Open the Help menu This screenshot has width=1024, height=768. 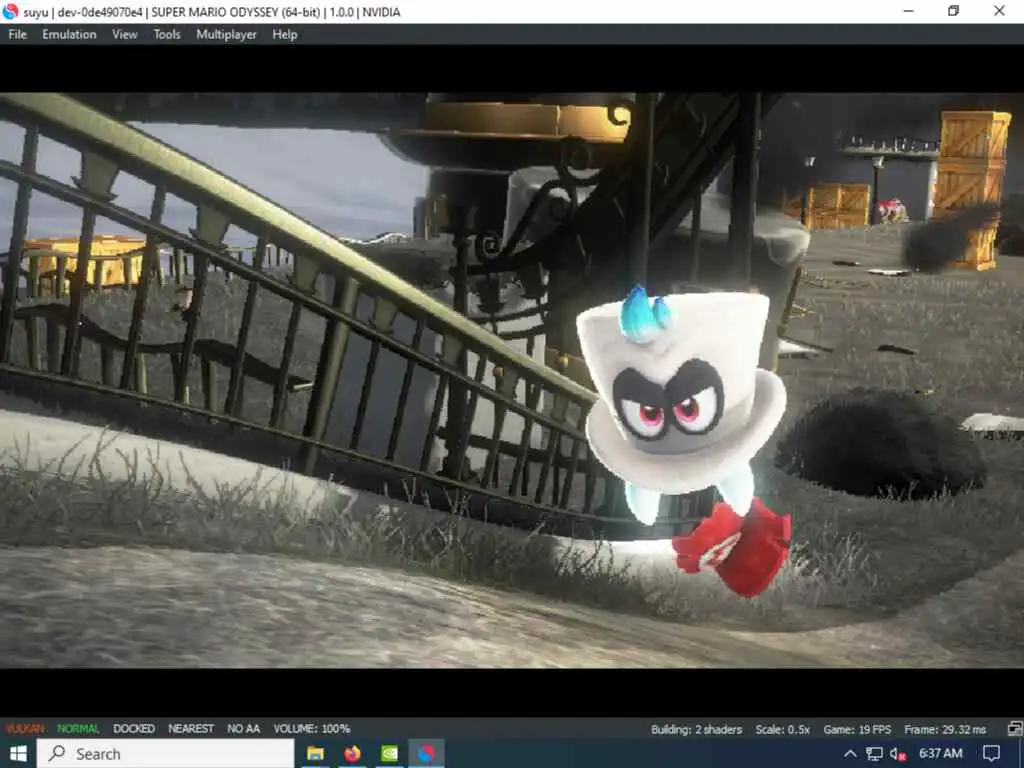(x=285, y=35)
